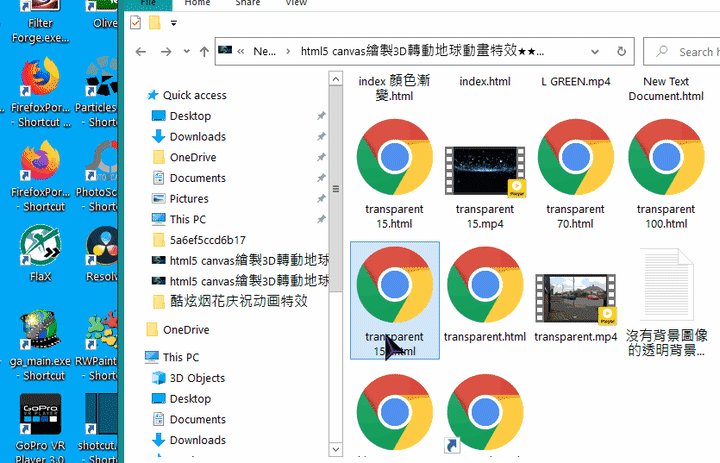Unpin Downloads using its pin icon
Viewport: 720px width, 463px height.
point(321,136)
